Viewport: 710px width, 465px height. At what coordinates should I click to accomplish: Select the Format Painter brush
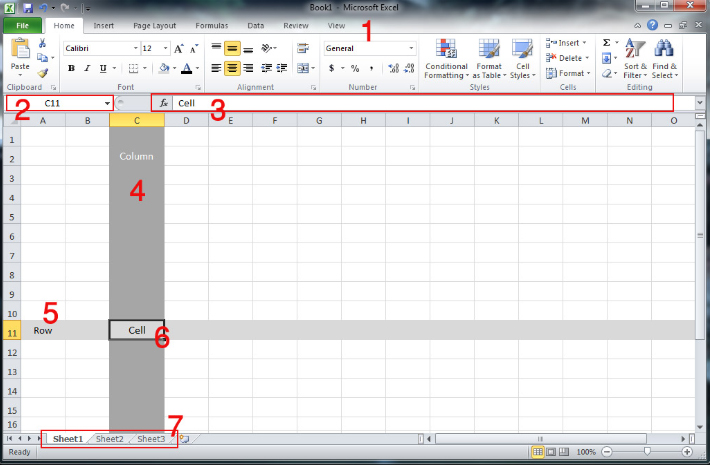pos(43,73)
